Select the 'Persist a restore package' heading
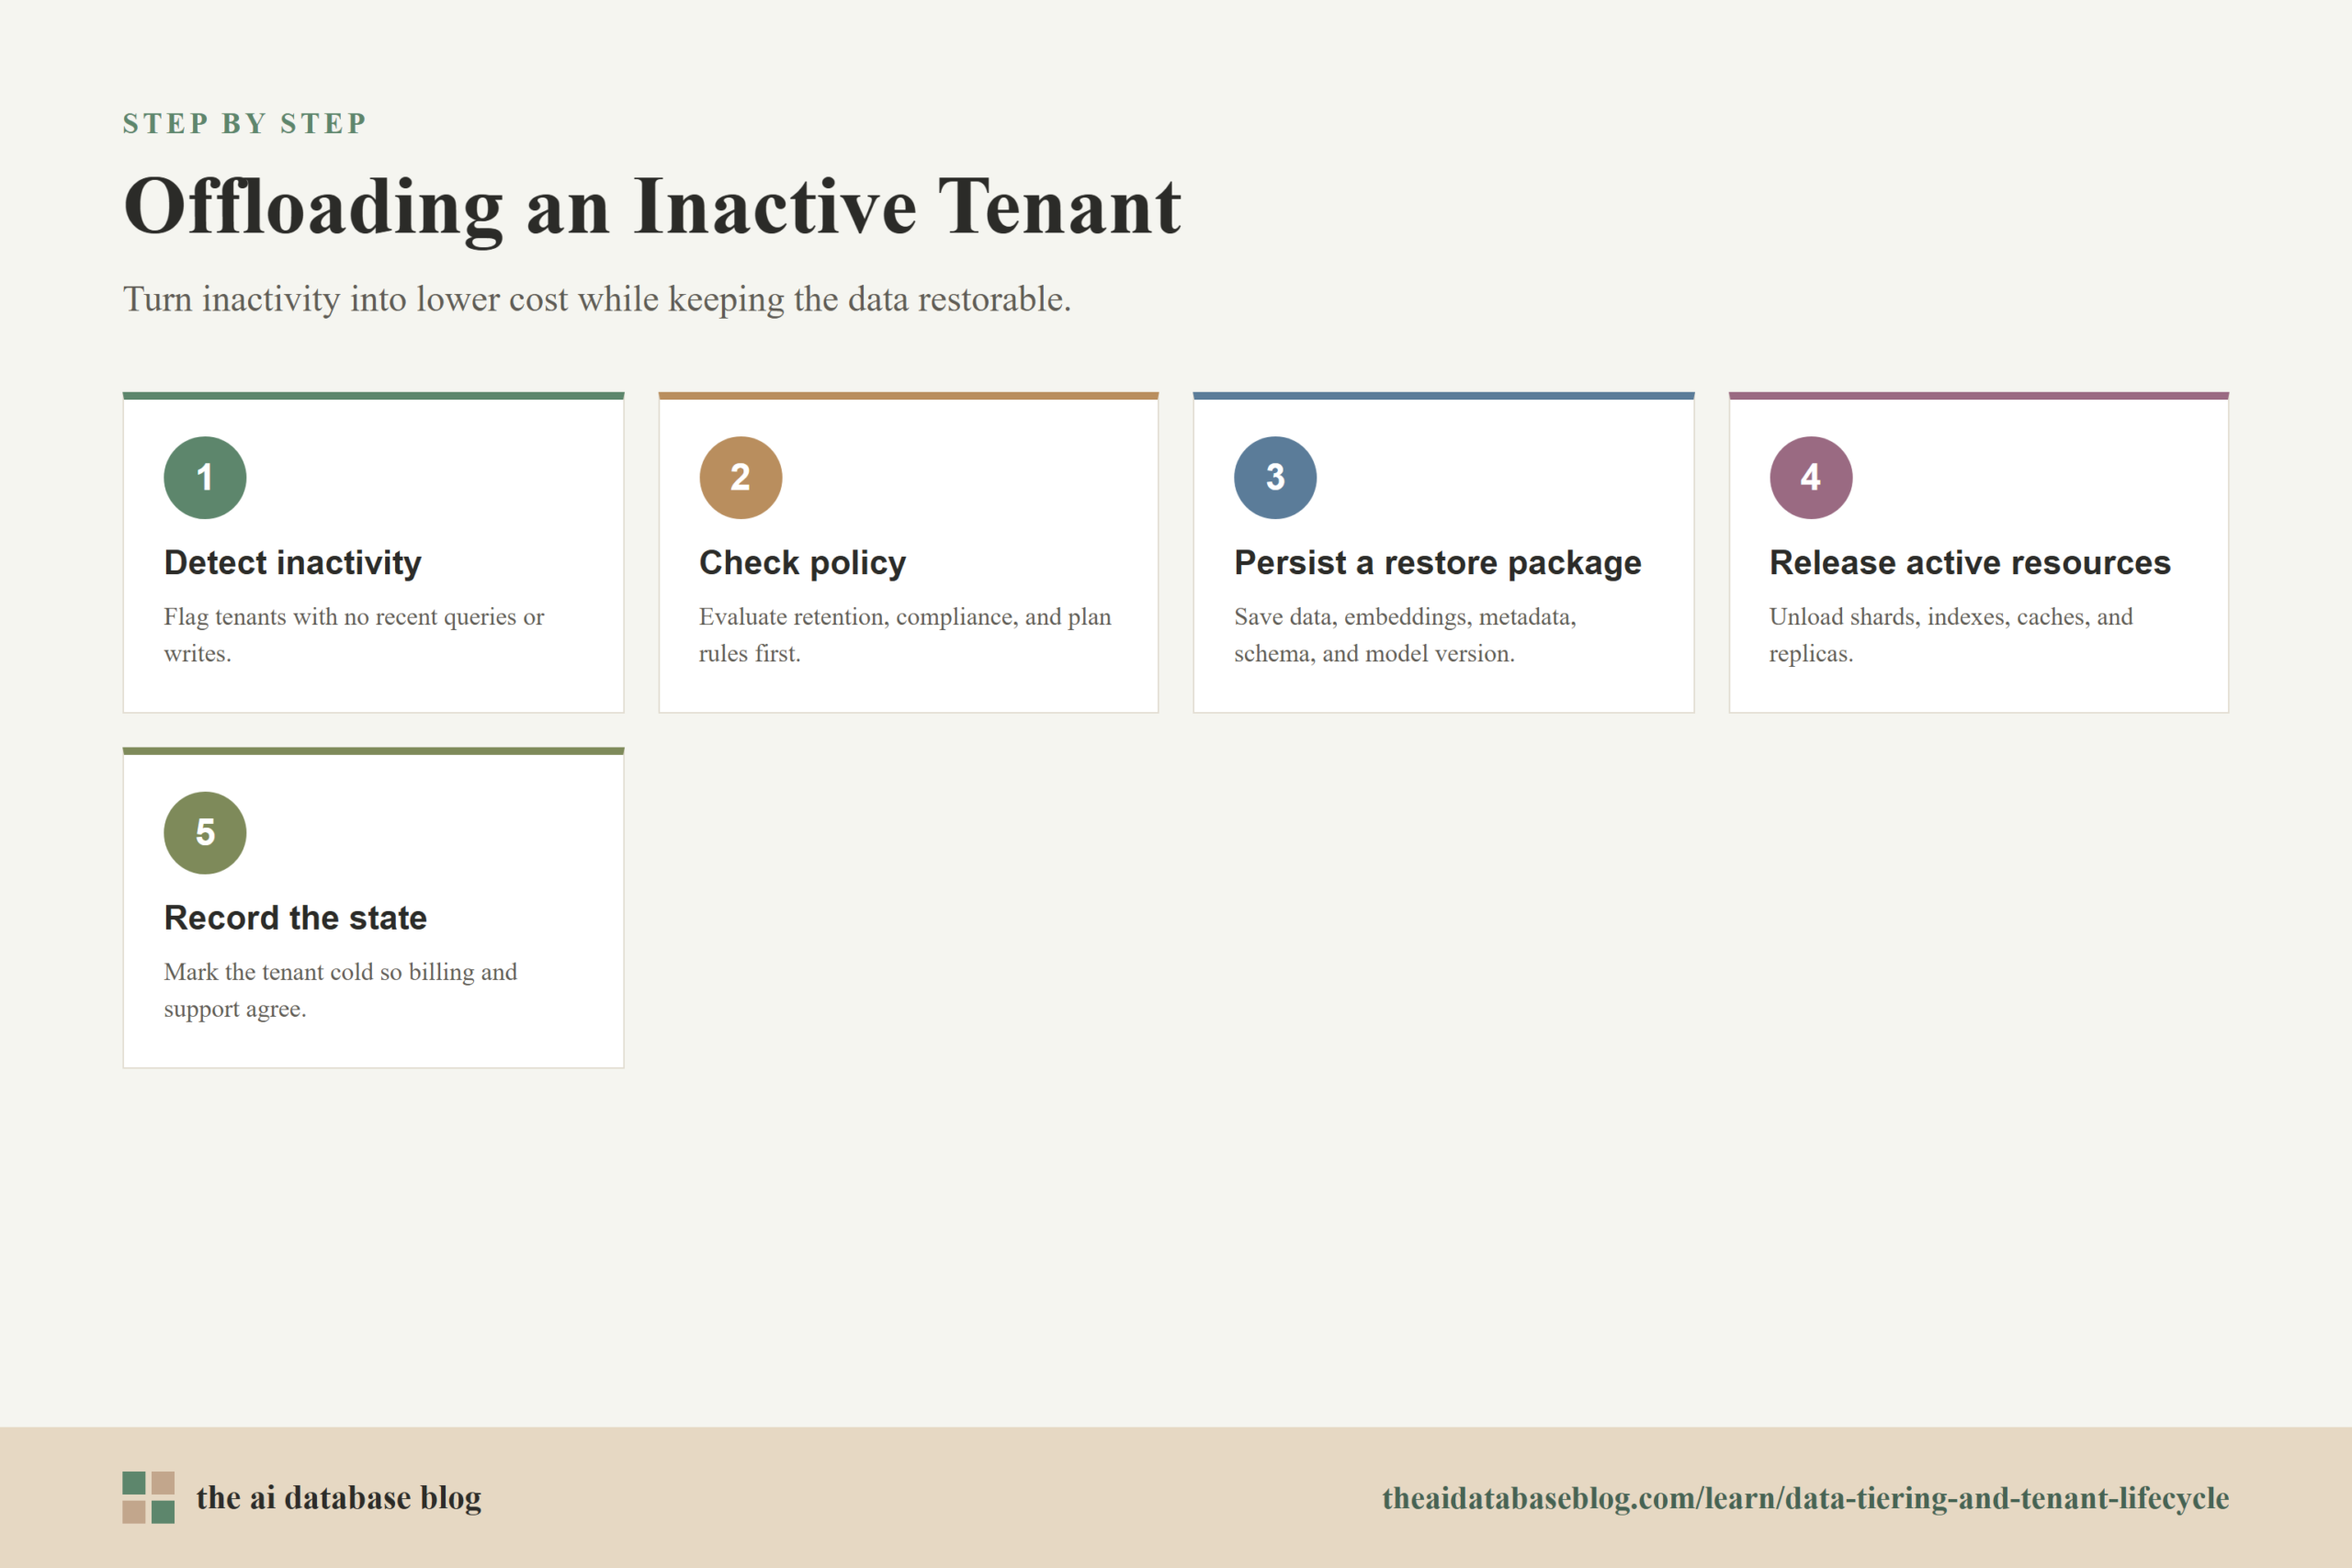Viewport: 2352px width, 1568px height. [x=1438, y=563]
